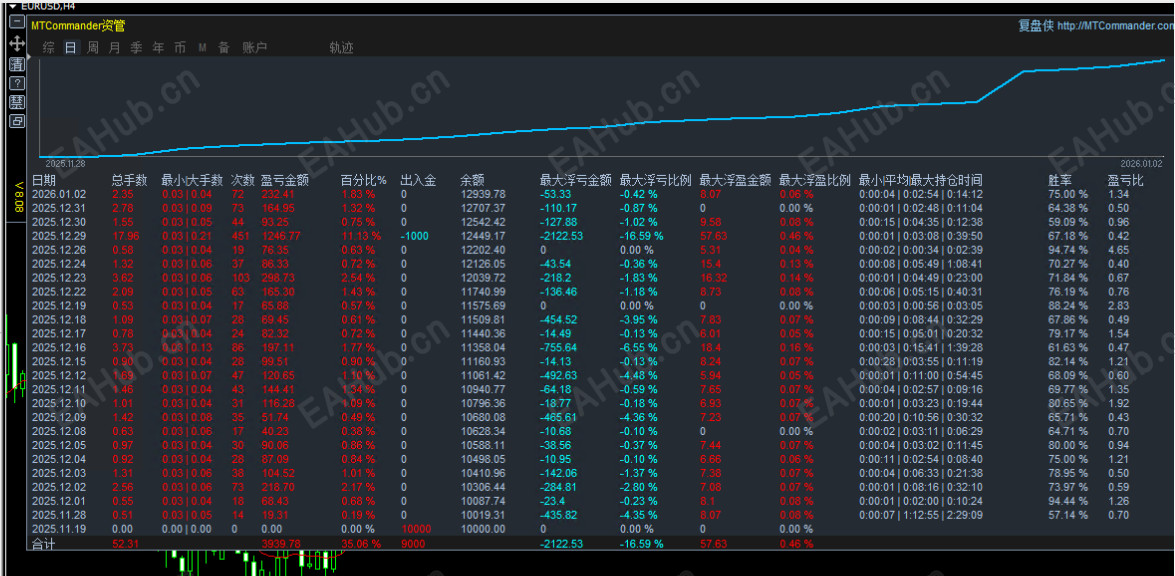Click the minus collapse icon above the sidebar
The width and height of the screenshot is (1175, 576).
point(15,22)
